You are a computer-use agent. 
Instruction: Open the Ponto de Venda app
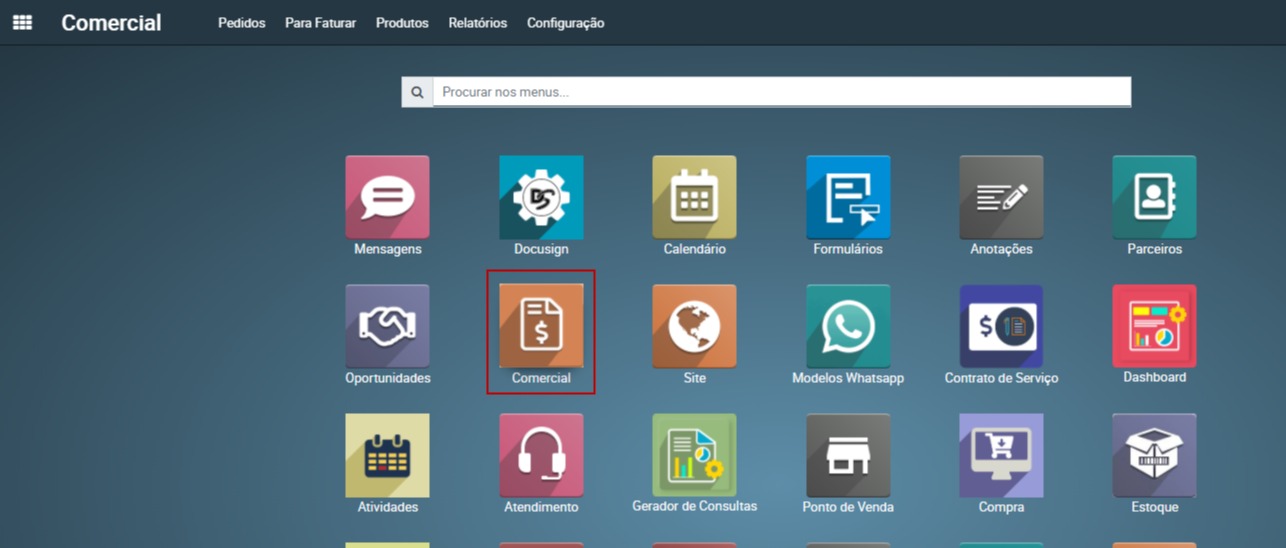pos(848,456)
